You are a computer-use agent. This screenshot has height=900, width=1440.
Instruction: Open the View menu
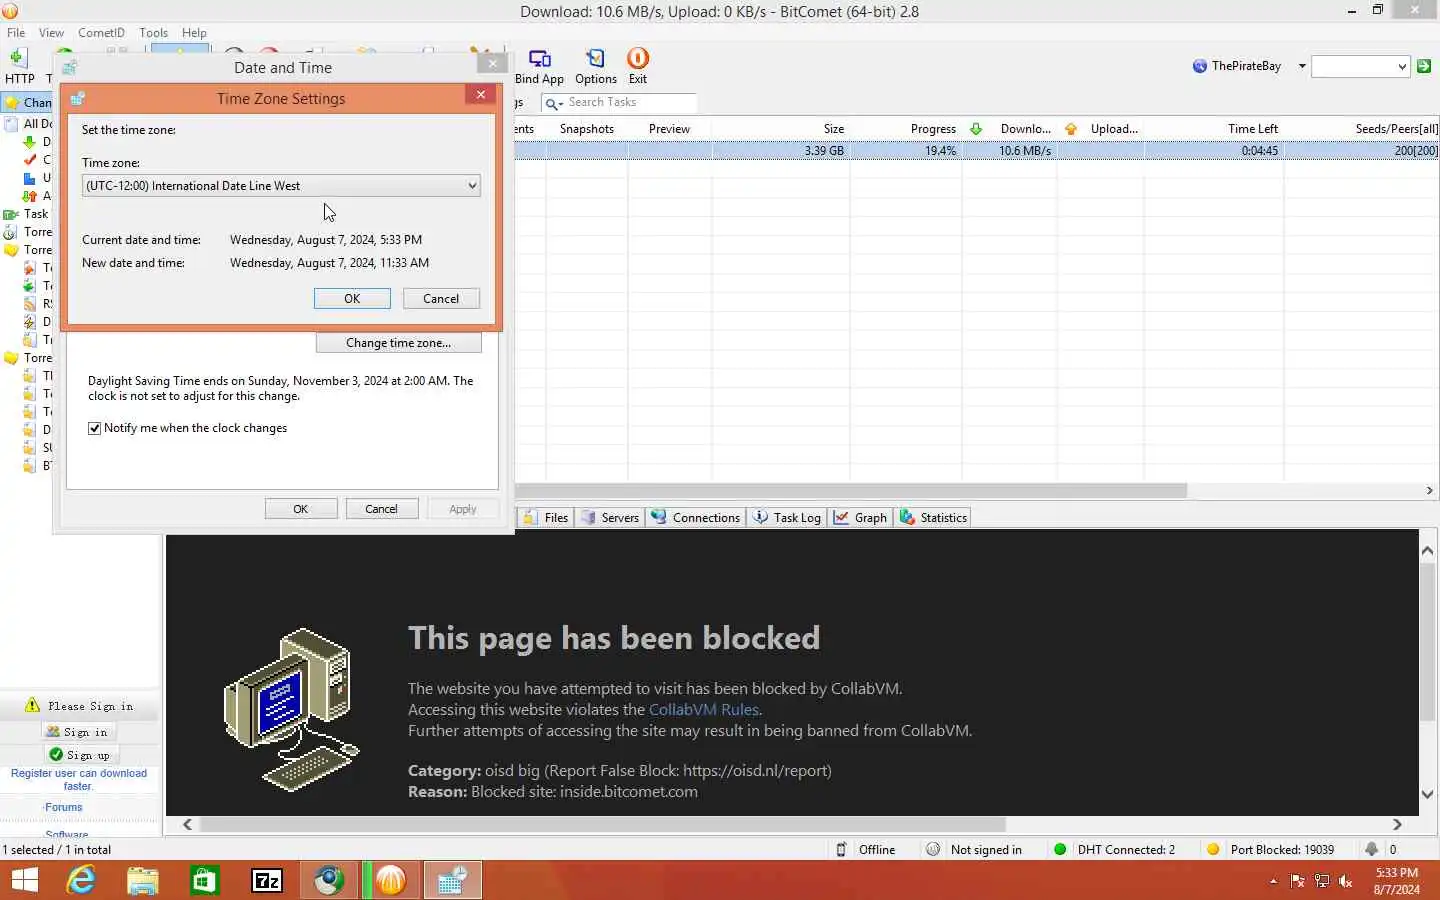[51, 32]
